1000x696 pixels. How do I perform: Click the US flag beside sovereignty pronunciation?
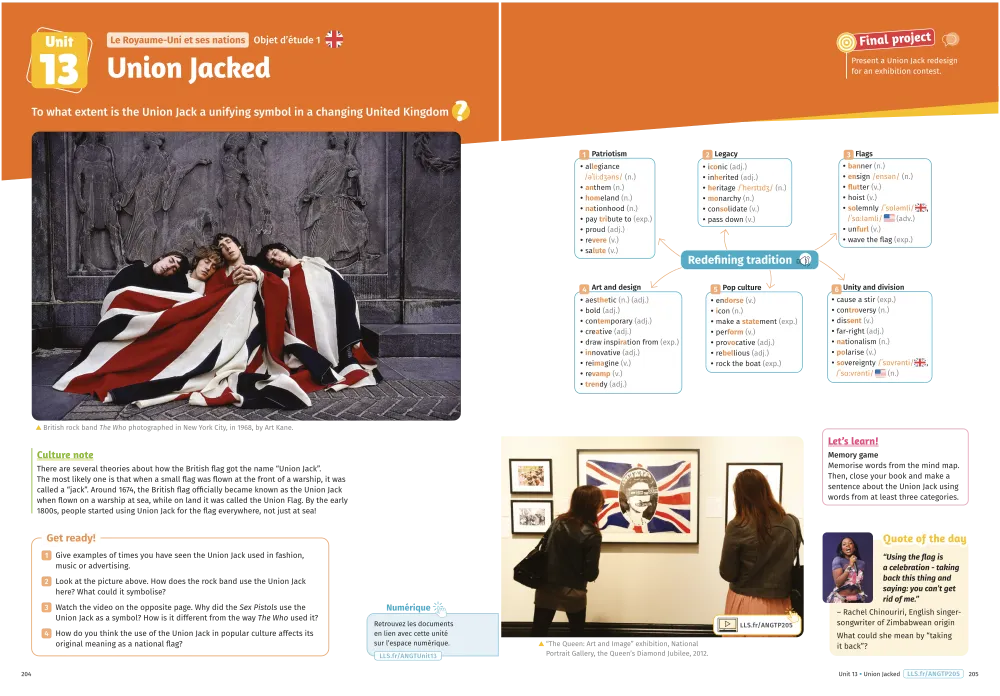click(880, 373)
